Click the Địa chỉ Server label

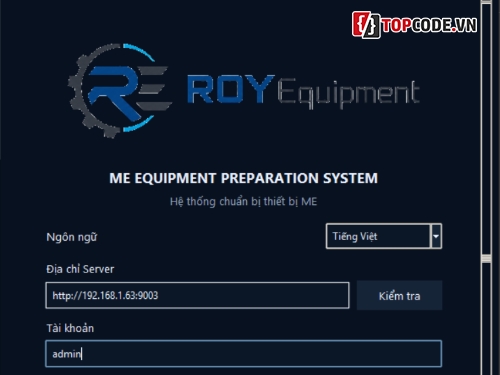(x=80, y=269)
